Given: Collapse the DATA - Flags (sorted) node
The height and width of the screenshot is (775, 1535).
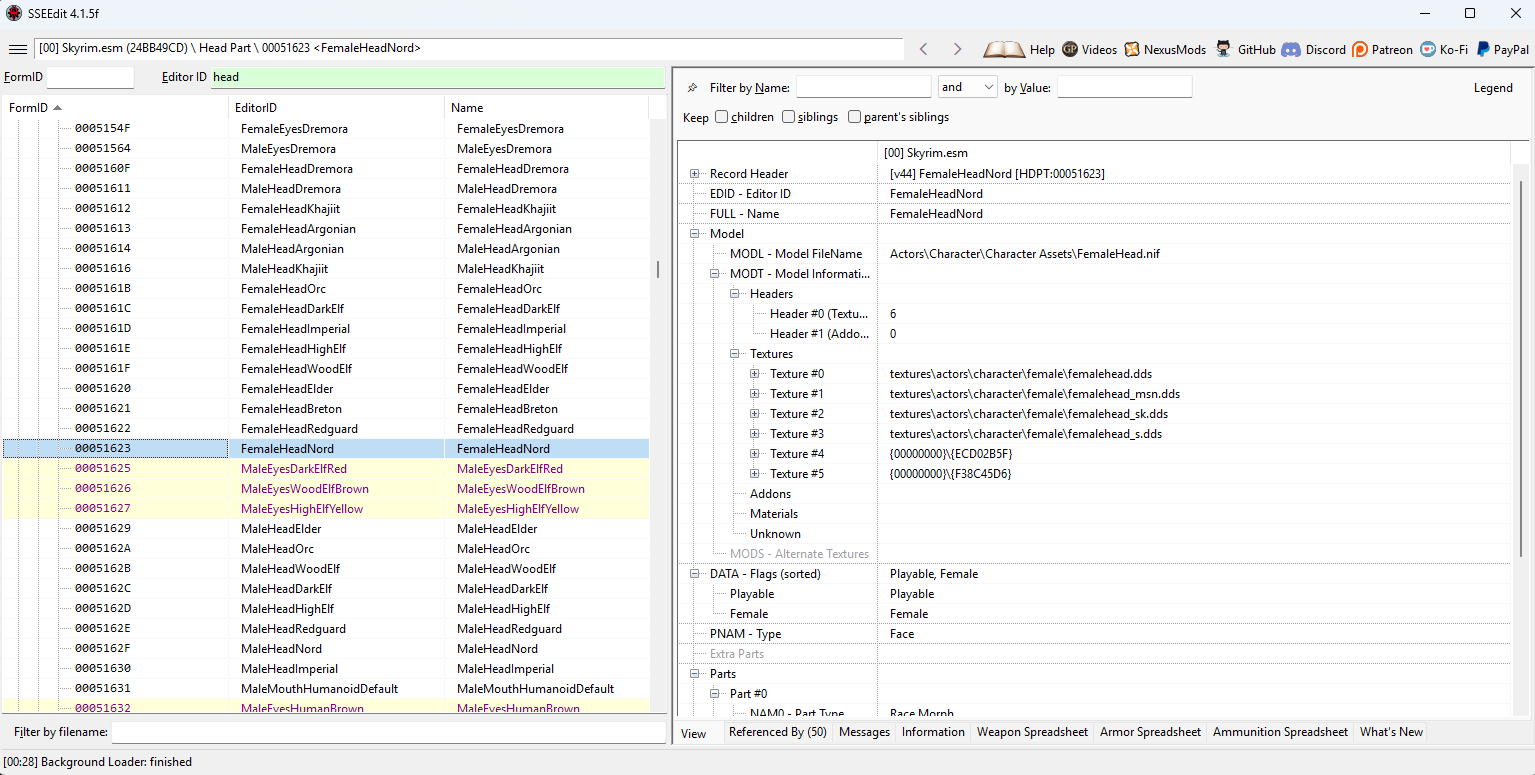Looking at the screenshot, I should pos(694,574).
